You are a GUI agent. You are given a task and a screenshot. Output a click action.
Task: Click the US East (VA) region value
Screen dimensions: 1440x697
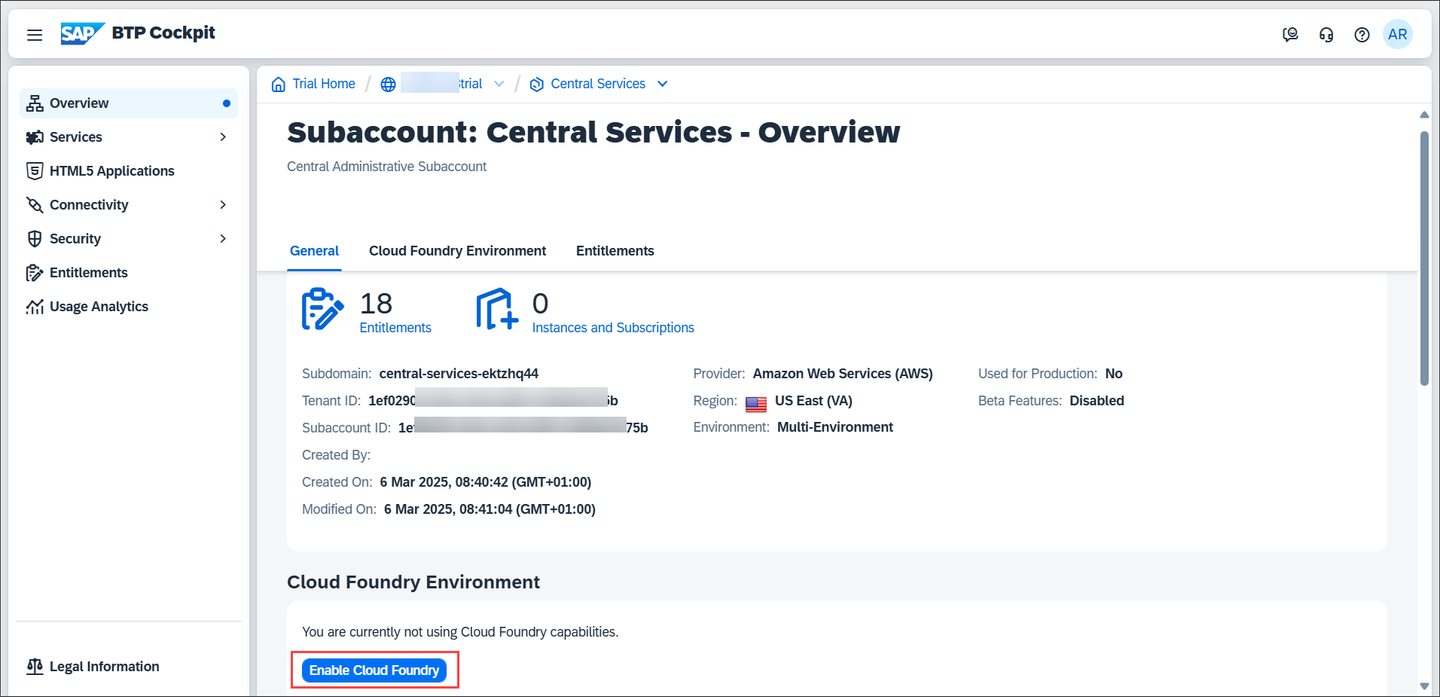[x=813, y=401]
